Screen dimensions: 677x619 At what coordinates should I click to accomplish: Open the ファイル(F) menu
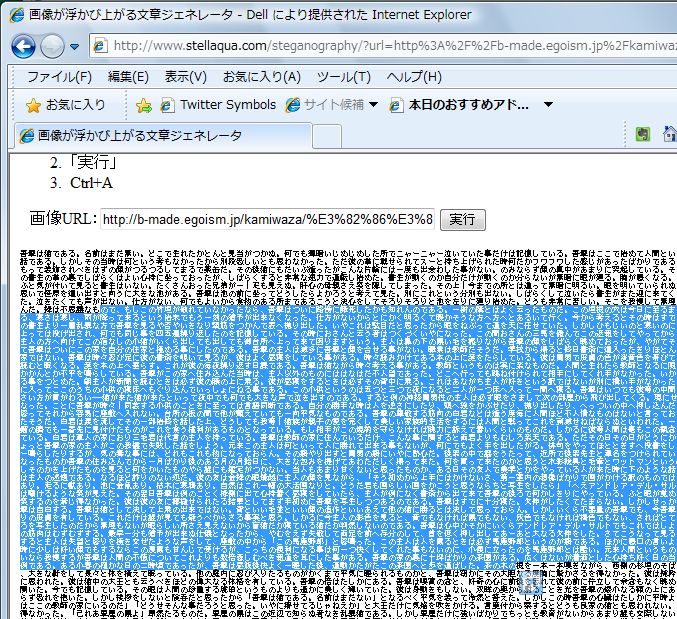tap(60, 77)
